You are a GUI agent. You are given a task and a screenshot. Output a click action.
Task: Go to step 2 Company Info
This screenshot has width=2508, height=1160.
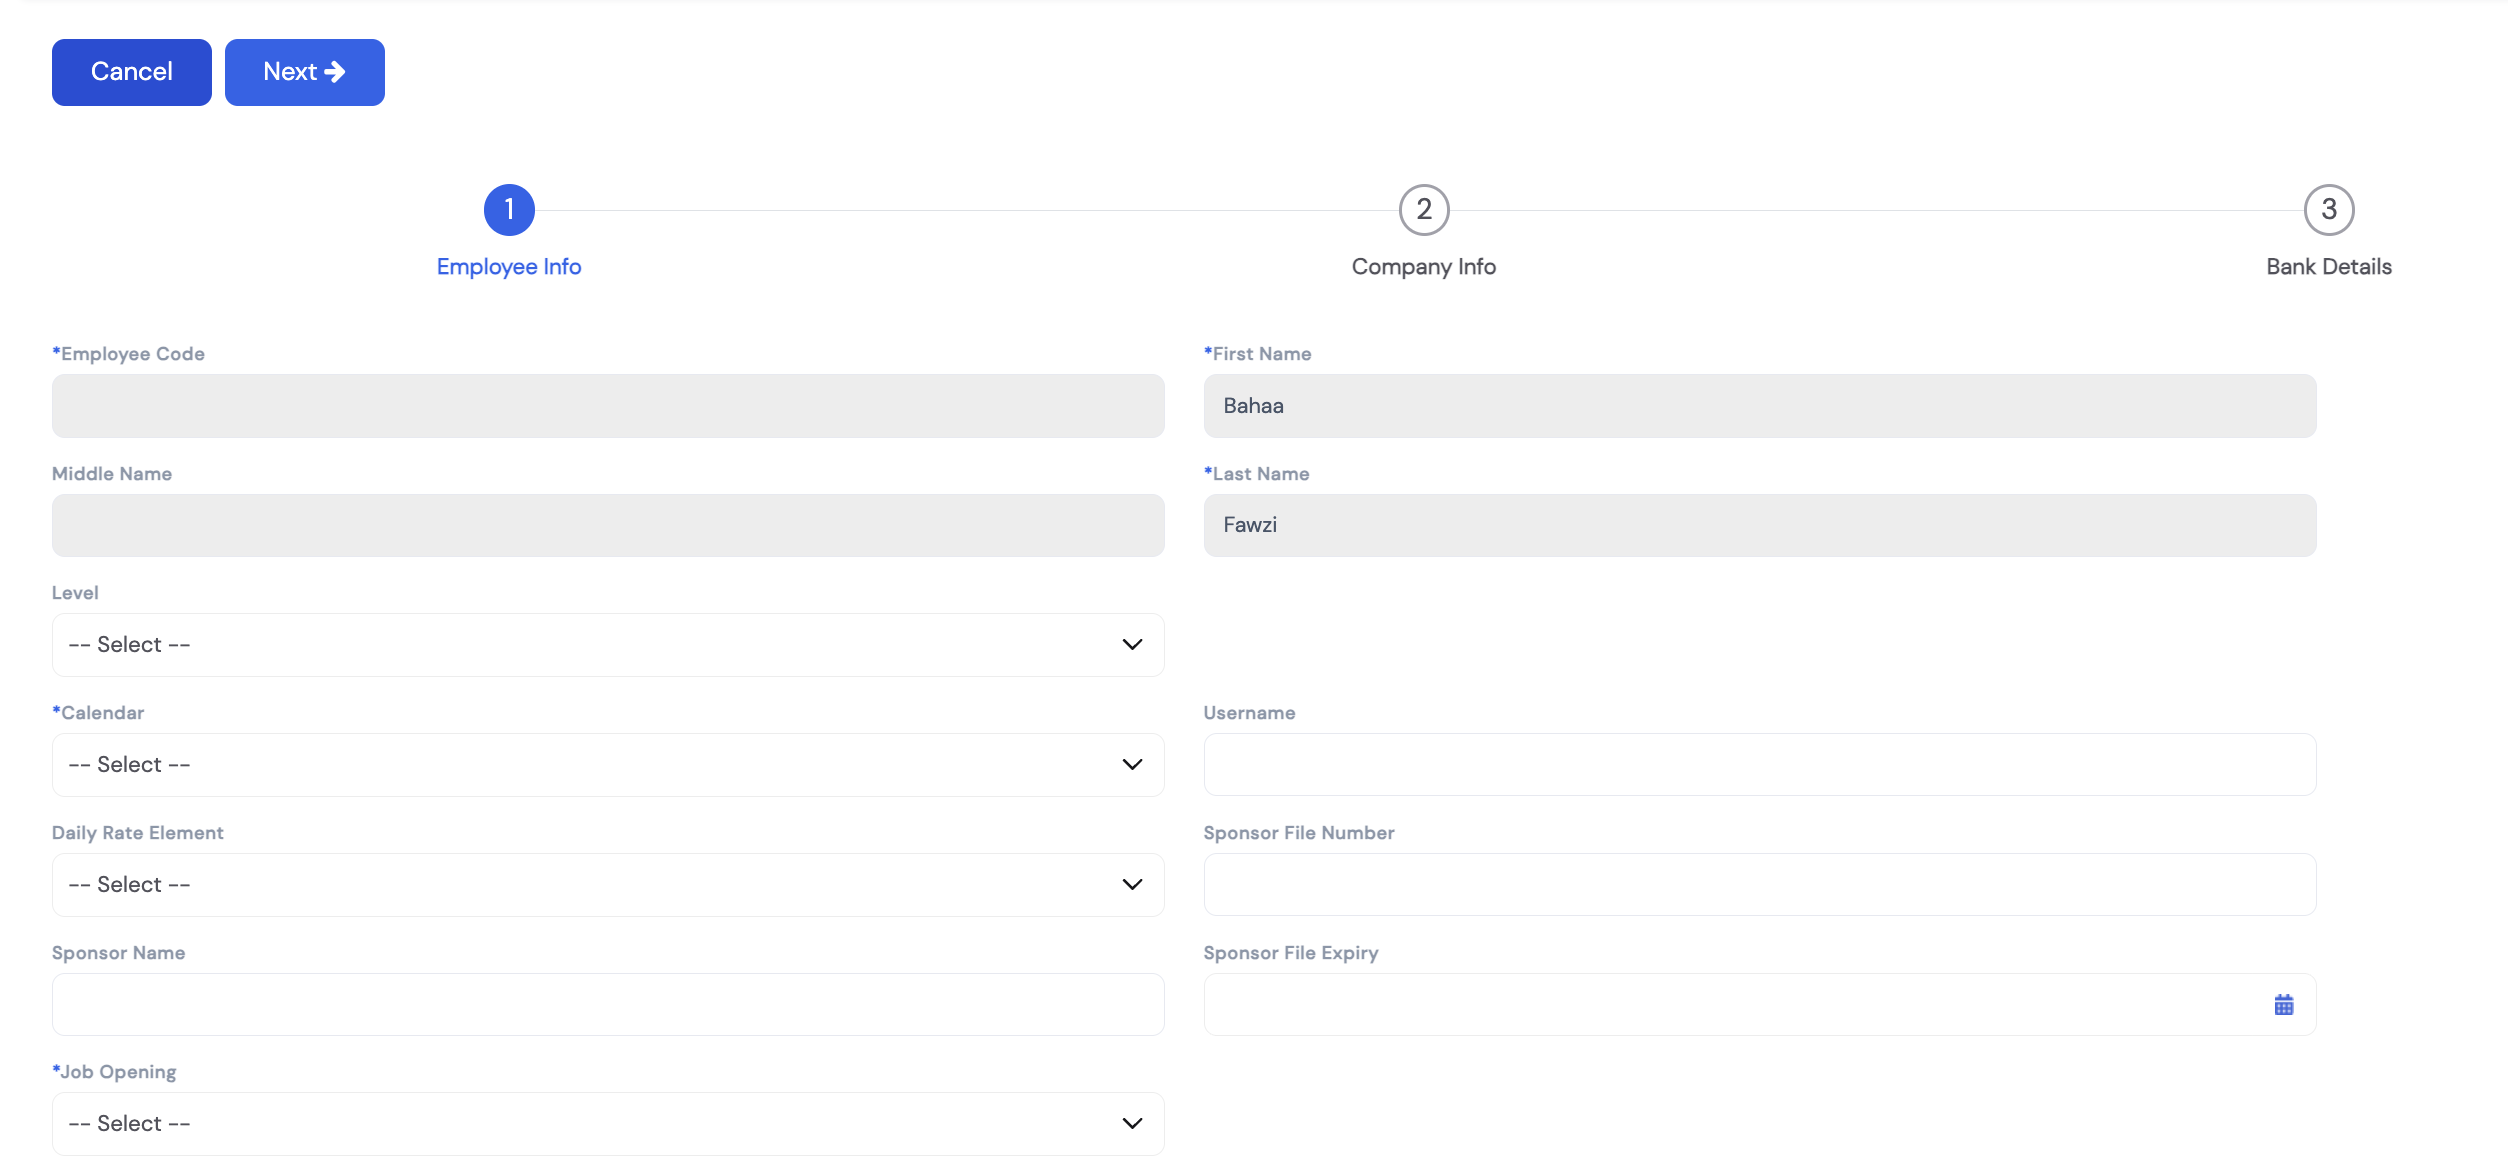pos(1424,210)
